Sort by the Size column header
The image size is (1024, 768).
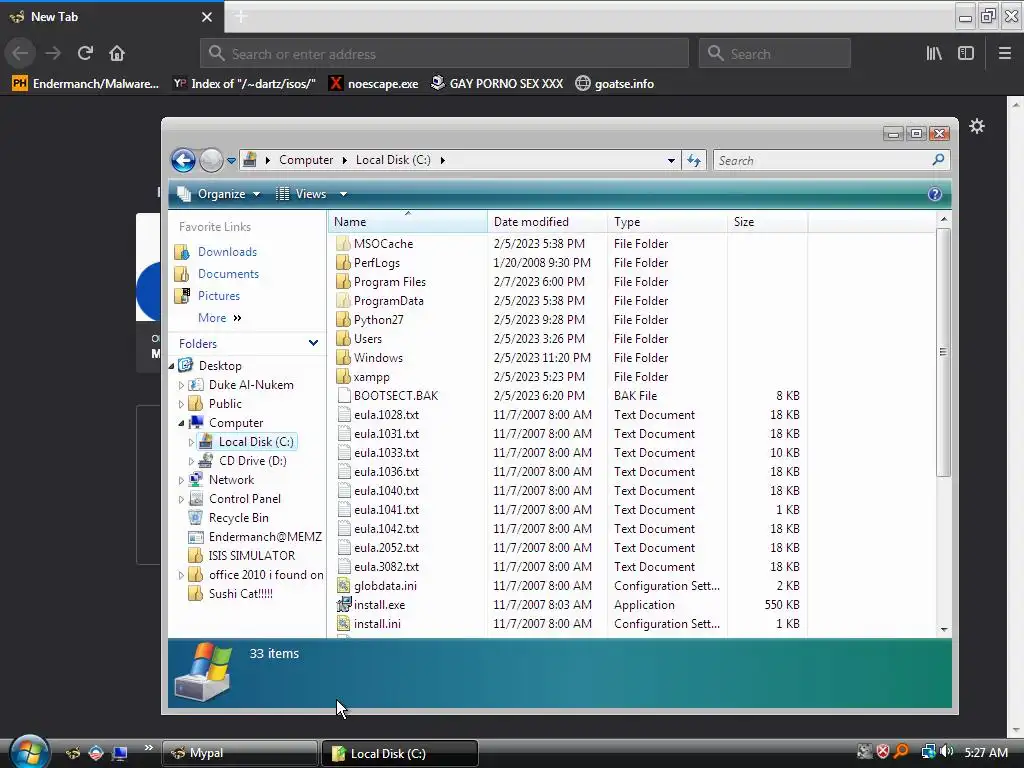767,222
